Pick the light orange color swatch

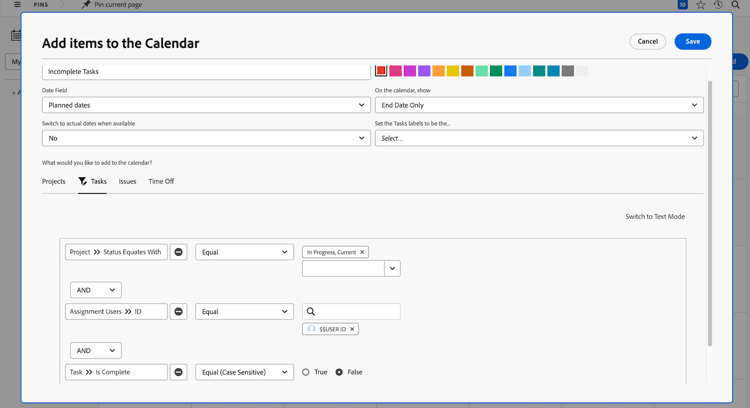tap(438, 71)
